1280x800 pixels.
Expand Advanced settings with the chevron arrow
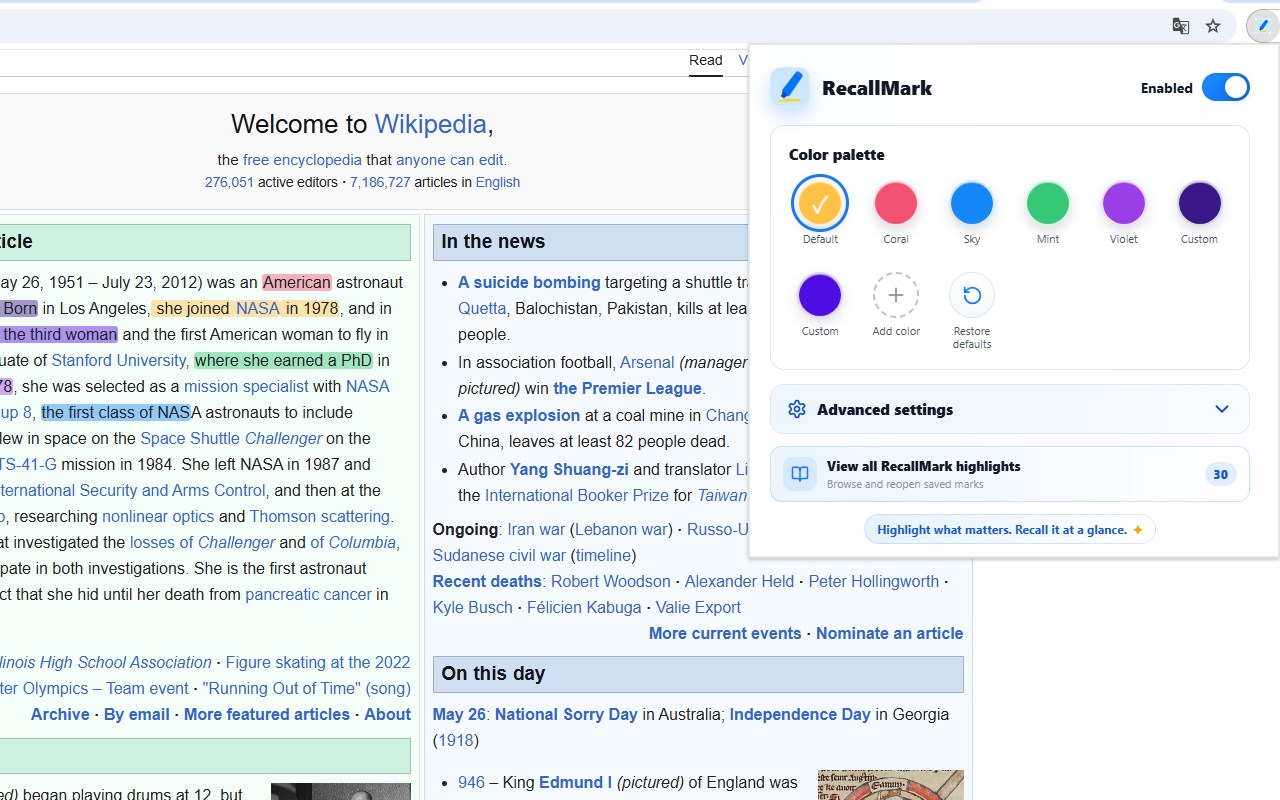[x=1222, y=409]
